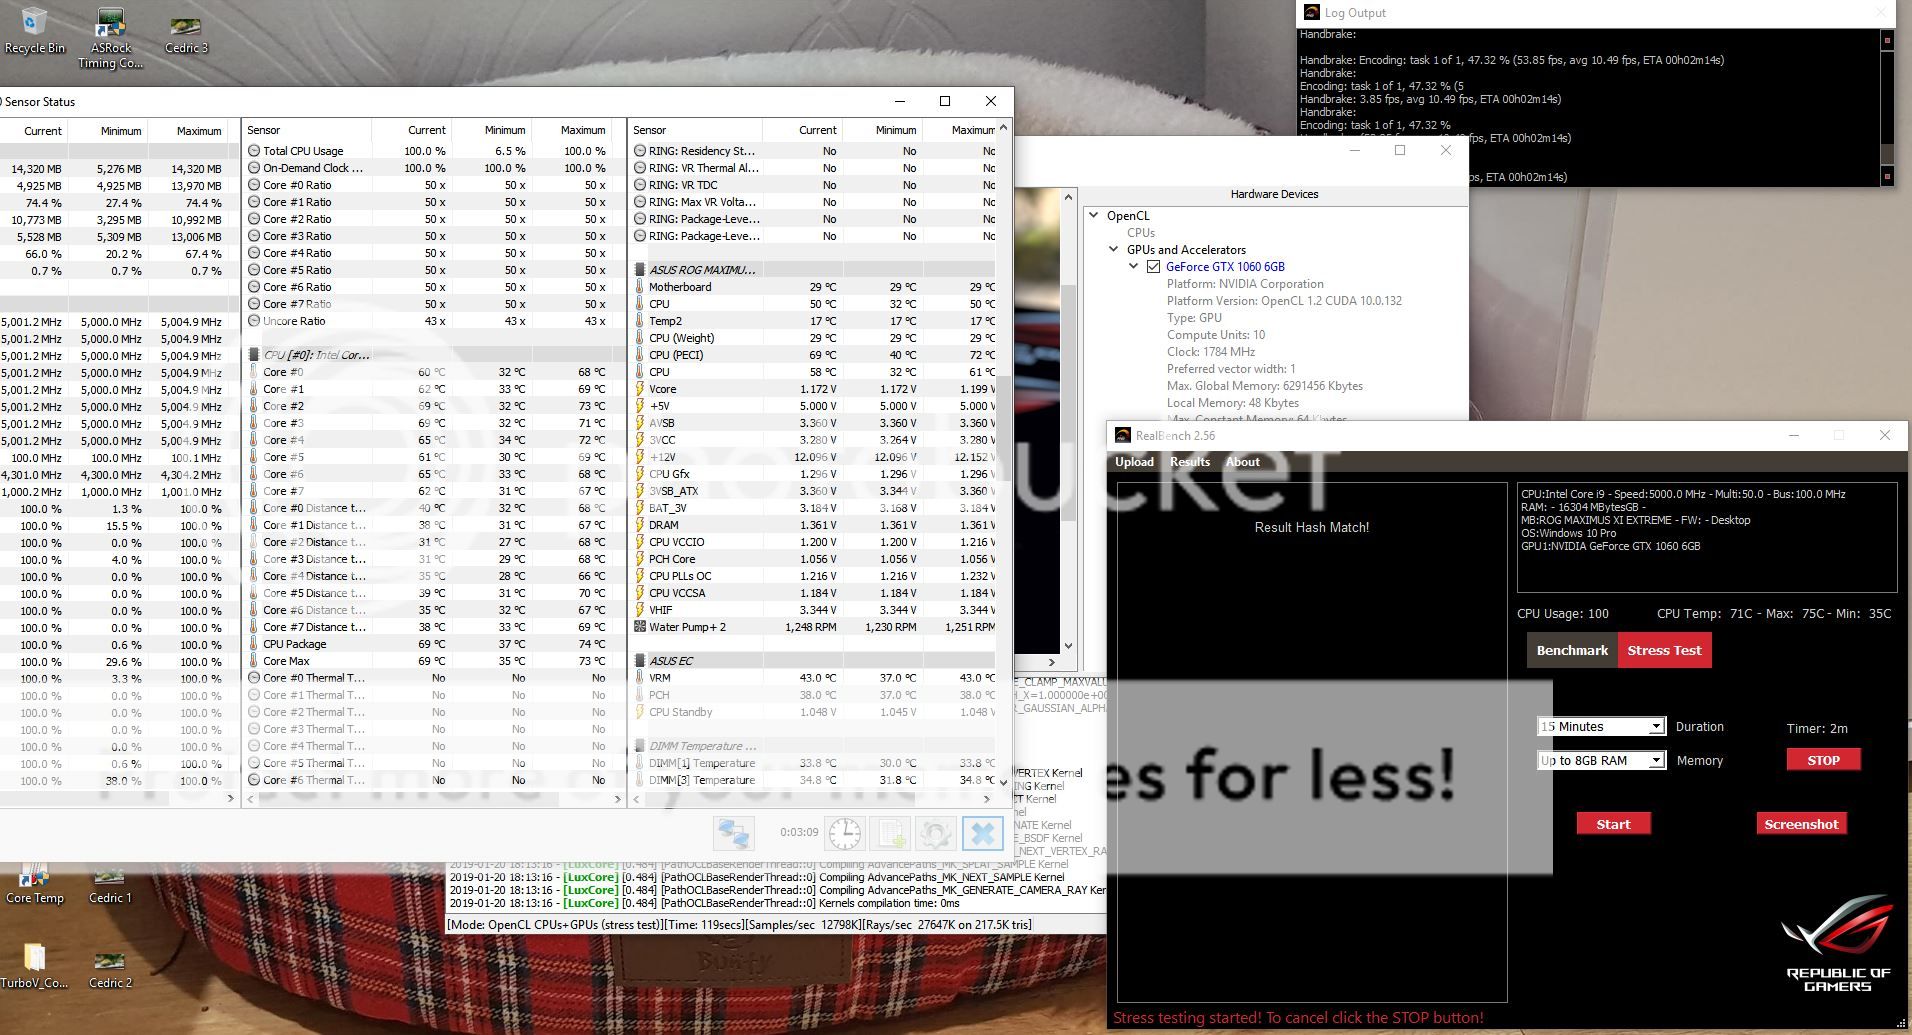Select the PCH Core voltage row

point(814,559)
